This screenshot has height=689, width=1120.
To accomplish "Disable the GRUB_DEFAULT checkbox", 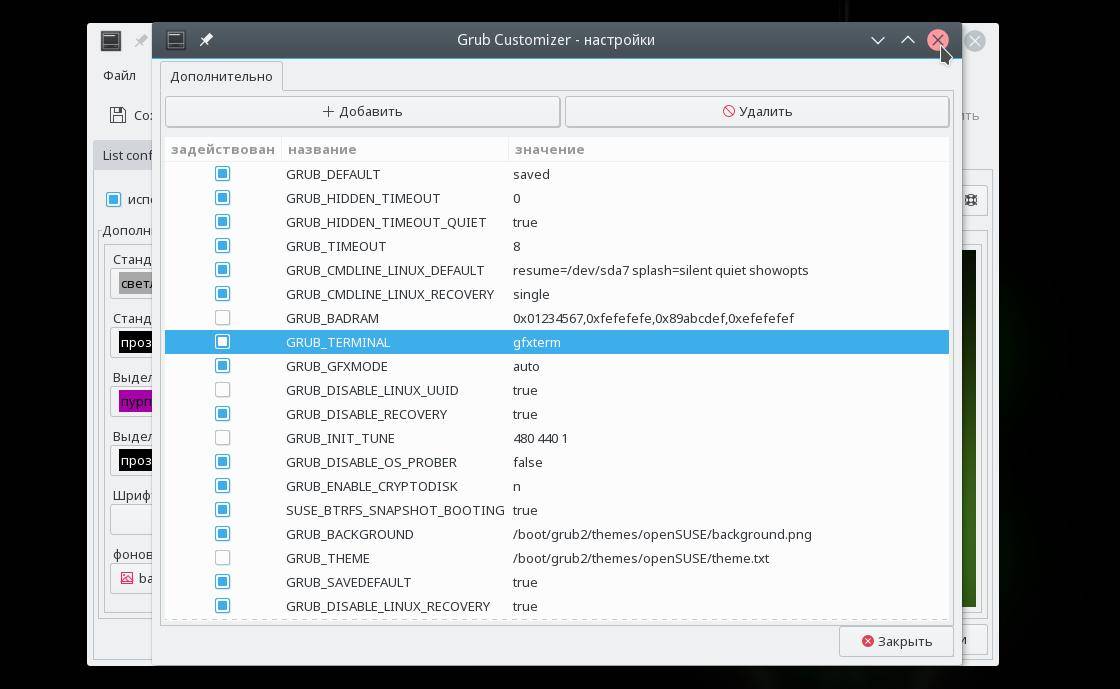I will 223,174.
